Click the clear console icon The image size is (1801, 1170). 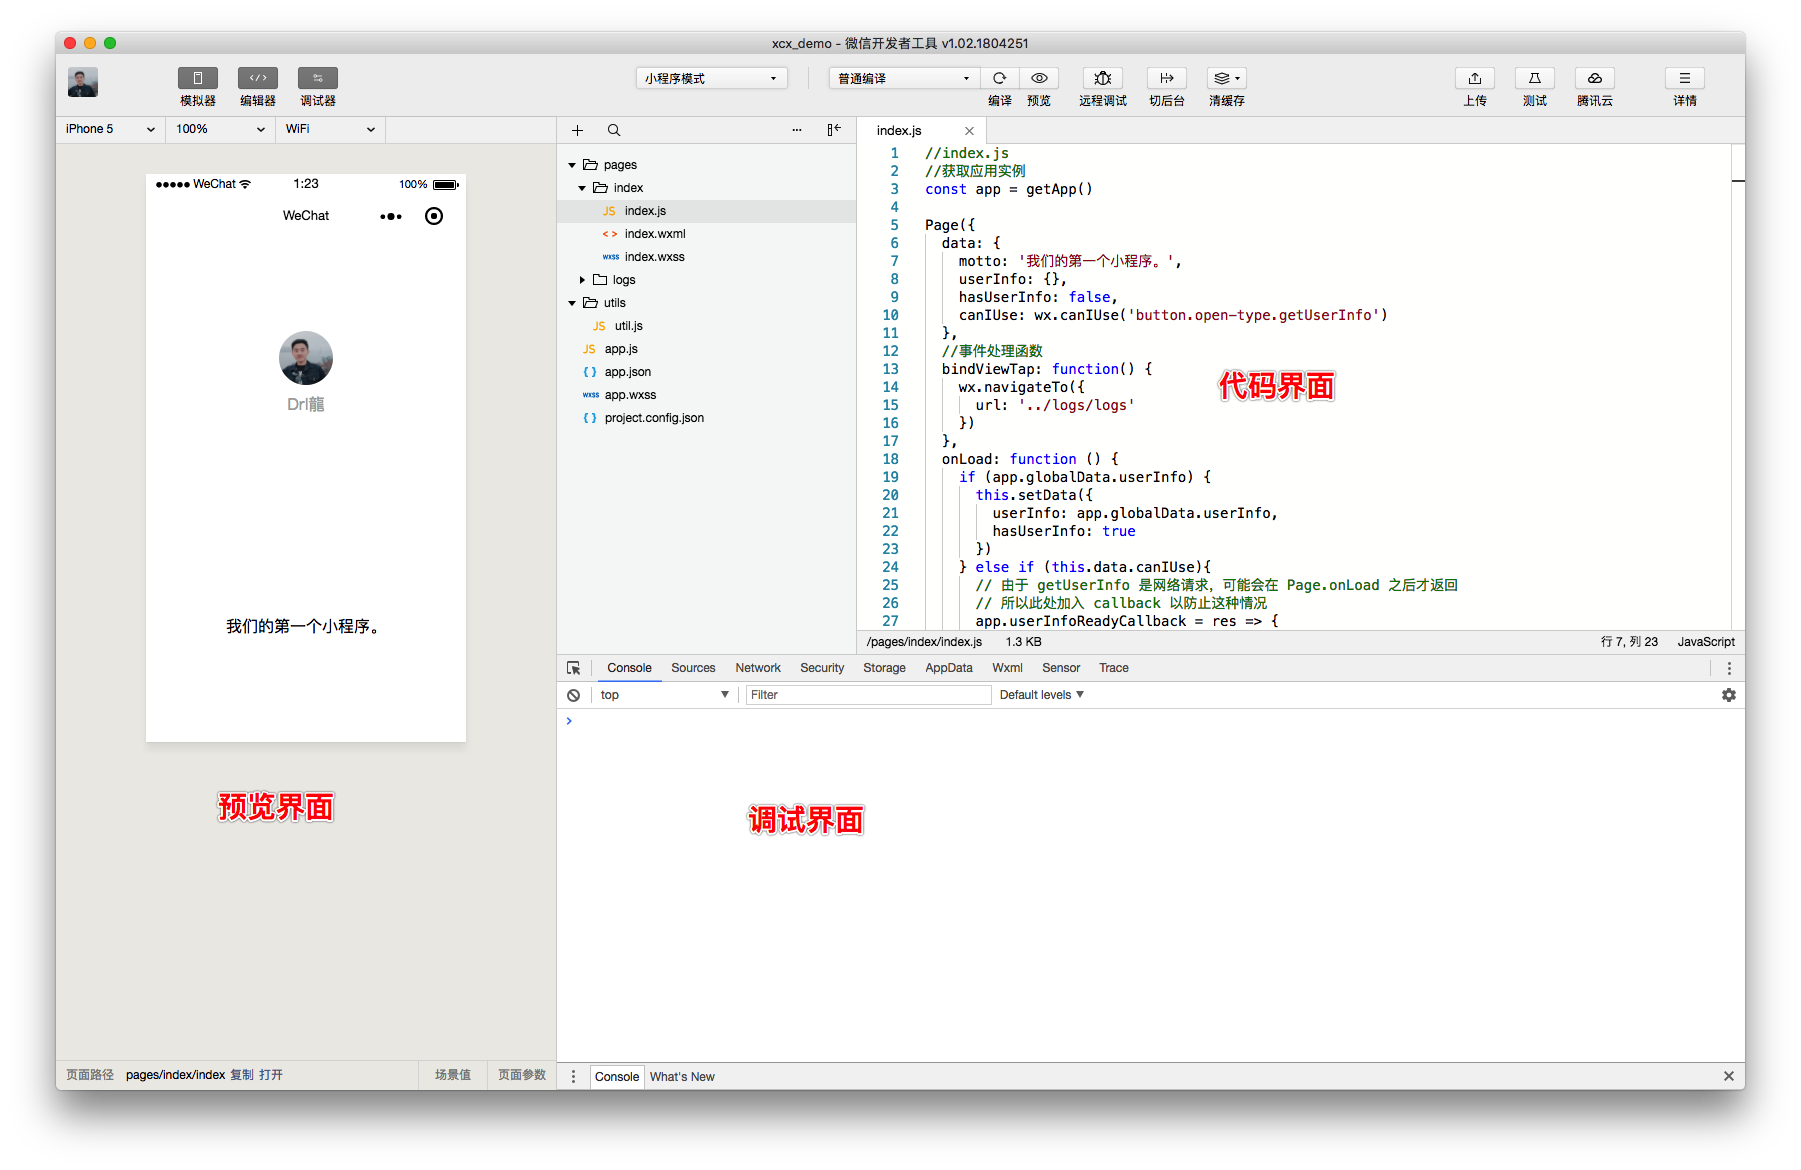(573, 695)
